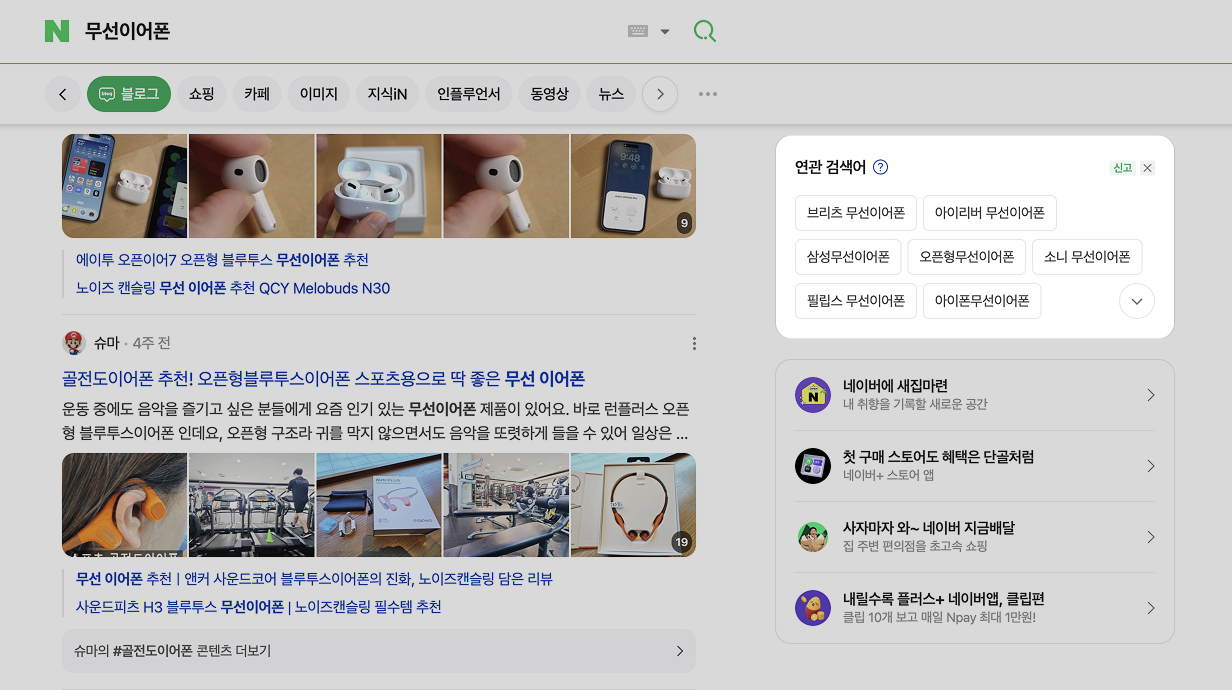Click the 슈마 author name
Screen dimensions: 1232x690
(x=106, y=343)
